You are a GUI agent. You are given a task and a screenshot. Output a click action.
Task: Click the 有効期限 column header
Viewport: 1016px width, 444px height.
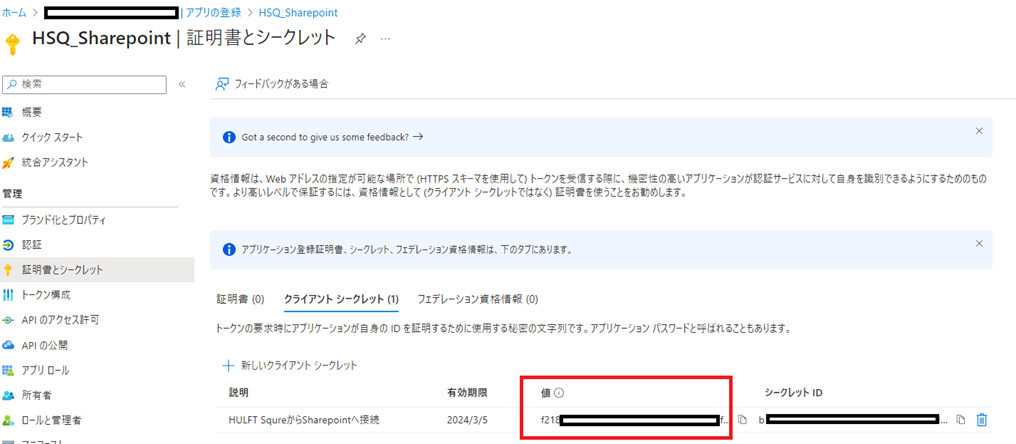tap(467, 393)
